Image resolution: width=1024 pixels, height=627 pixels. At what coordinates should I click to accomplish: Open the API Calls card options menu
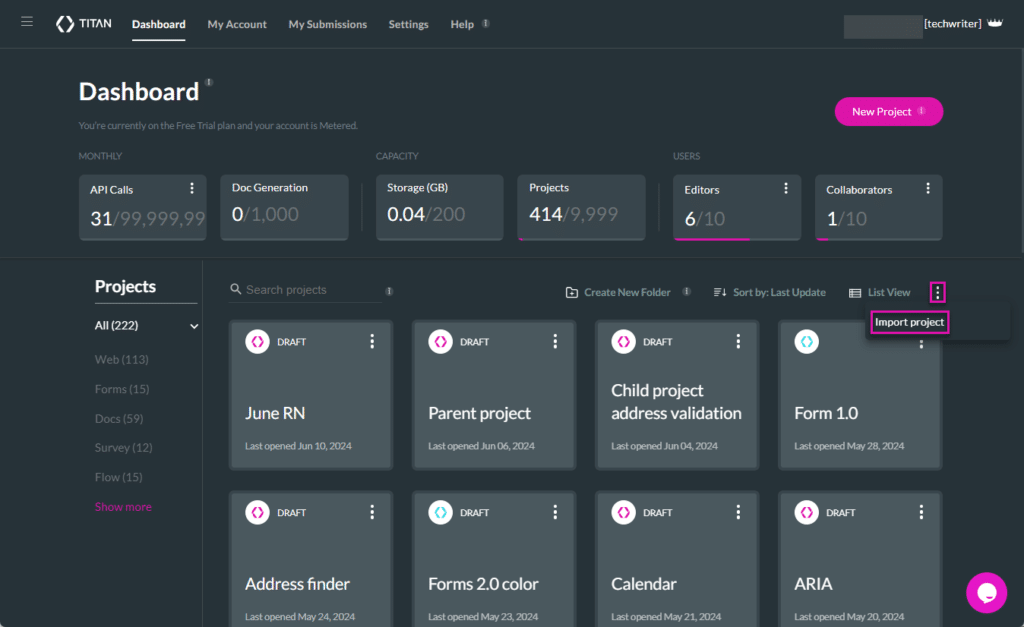pyautogui.click(x=193, y=188)
